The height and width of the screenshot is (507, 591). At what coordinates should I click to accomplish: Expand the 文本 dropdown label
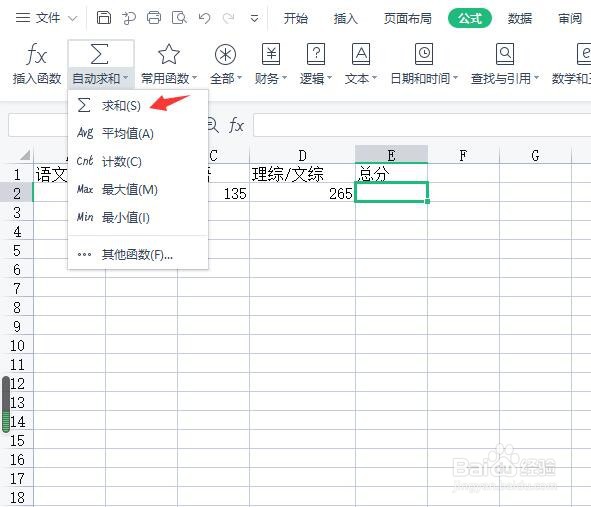pos(361,78)
